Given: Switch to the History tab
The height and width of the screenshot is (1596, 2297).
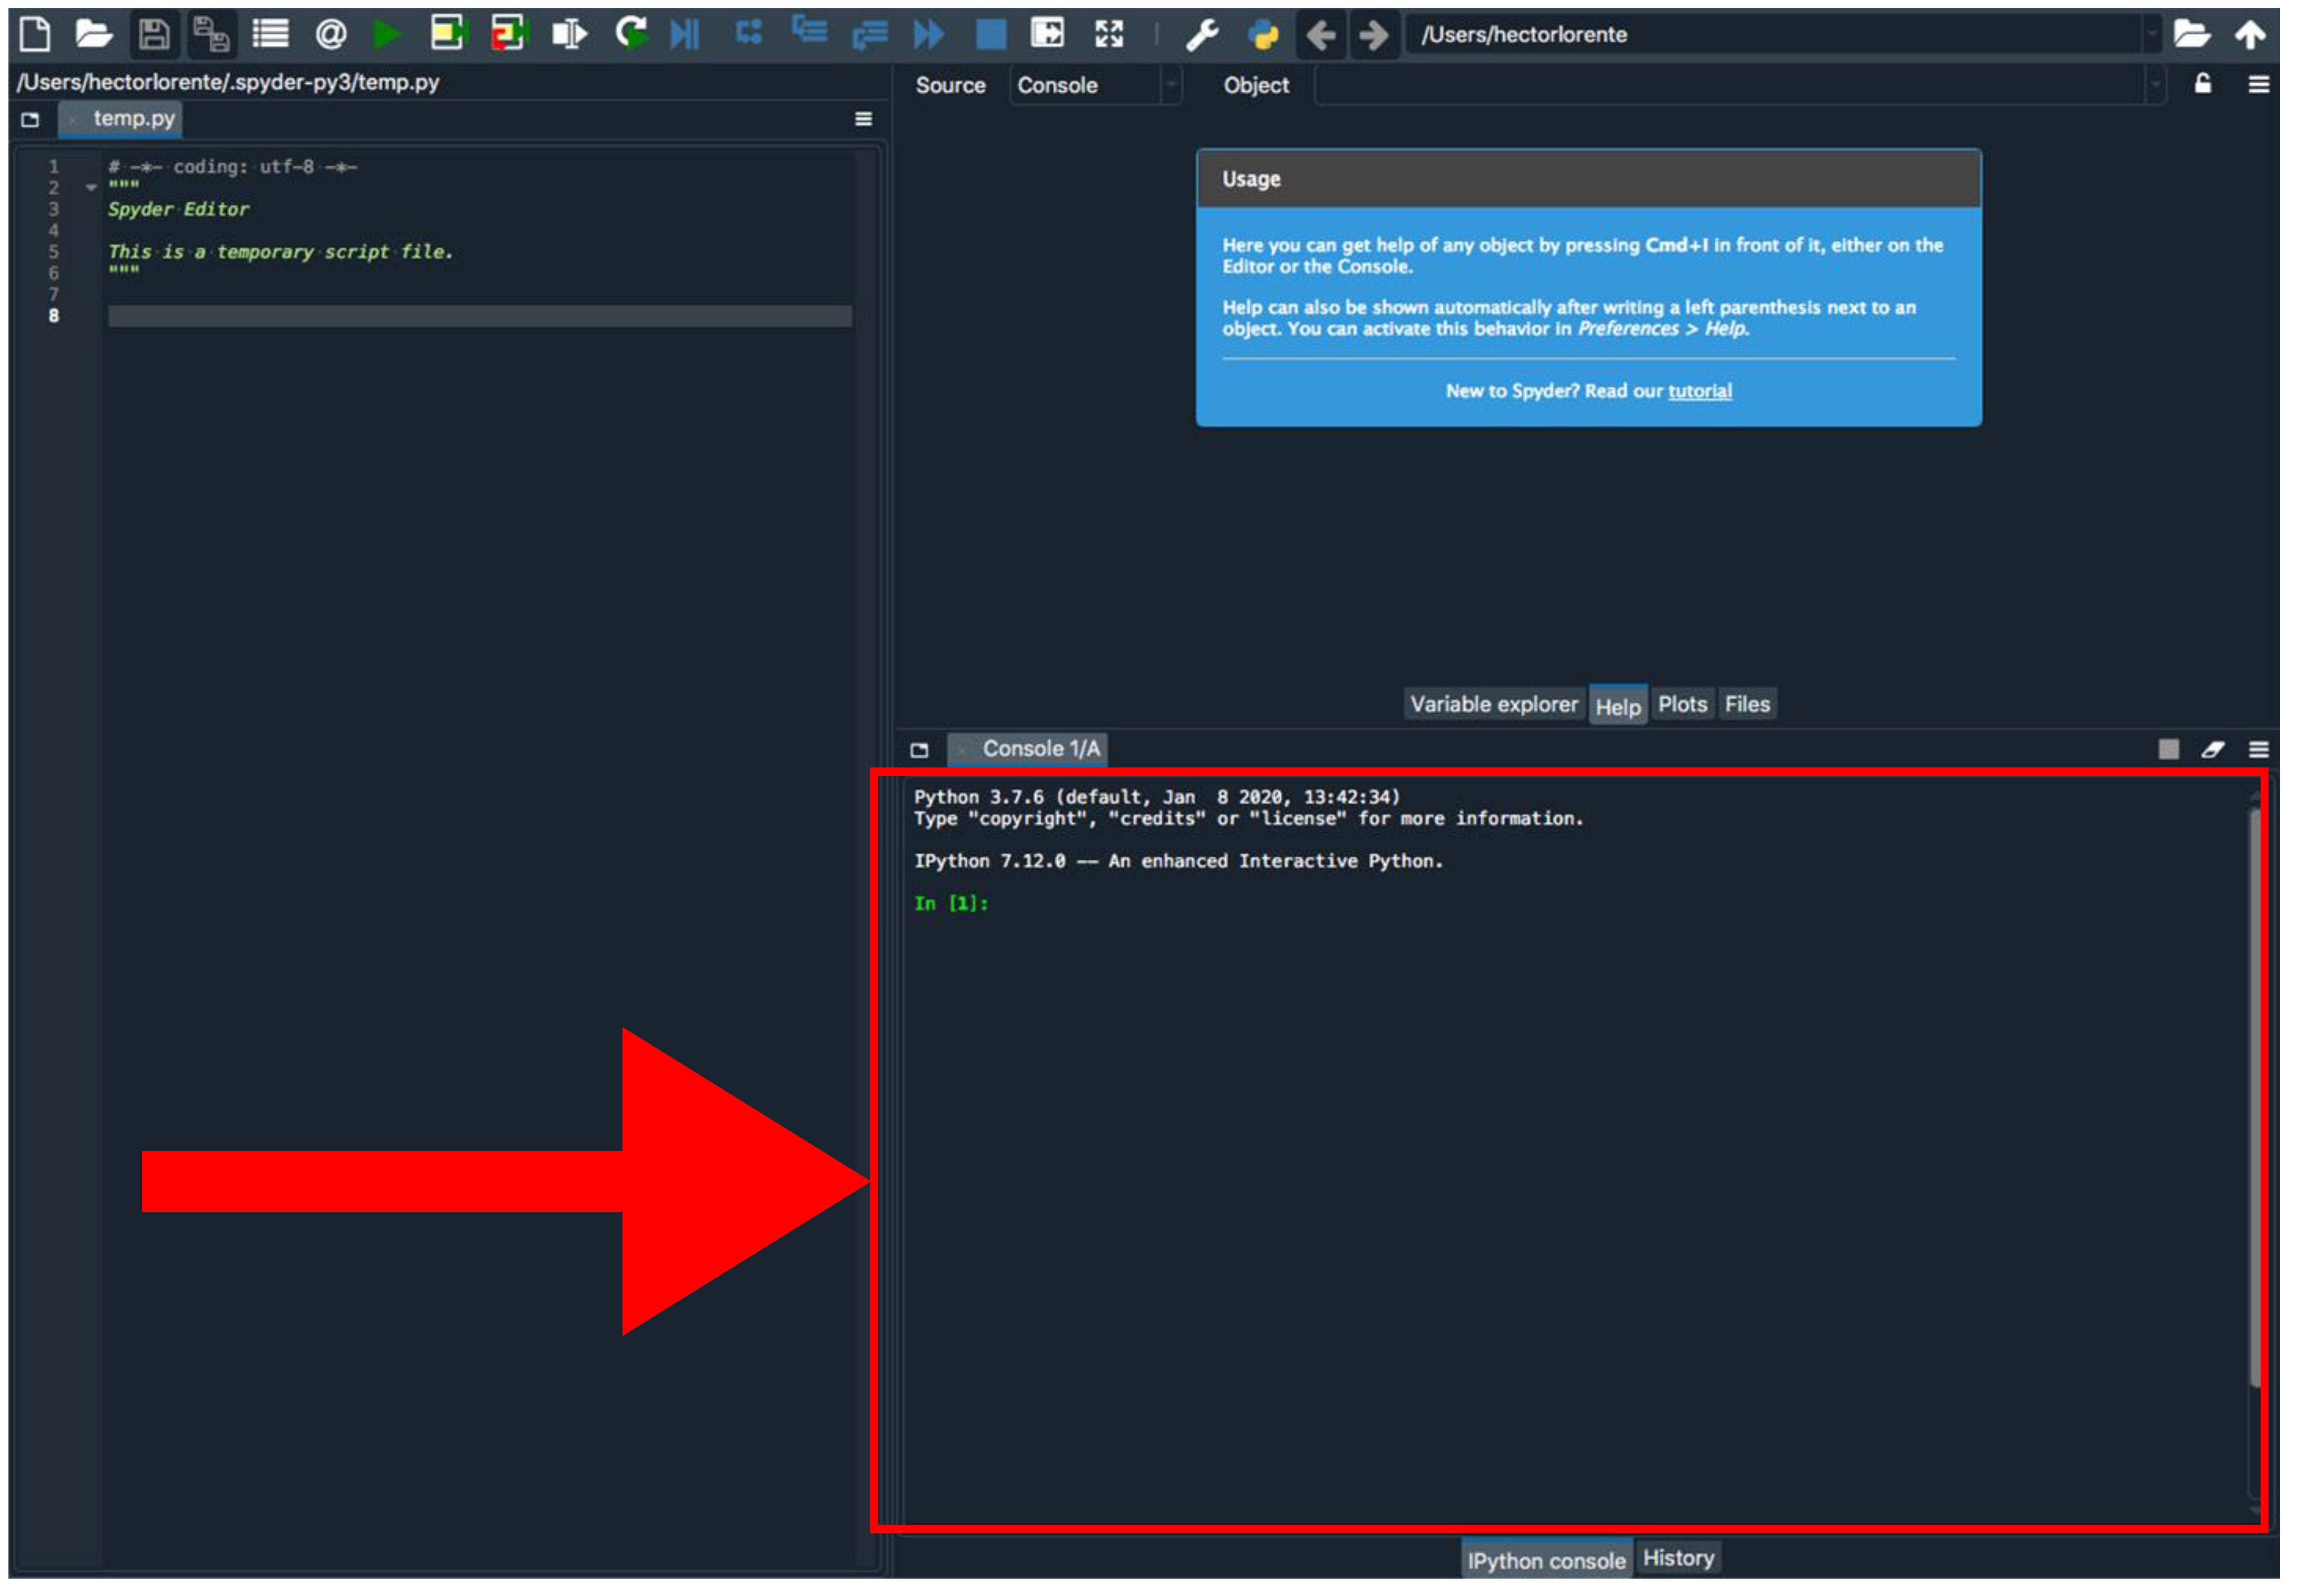Looking at the screenshot, I should click(1677, 1558).
